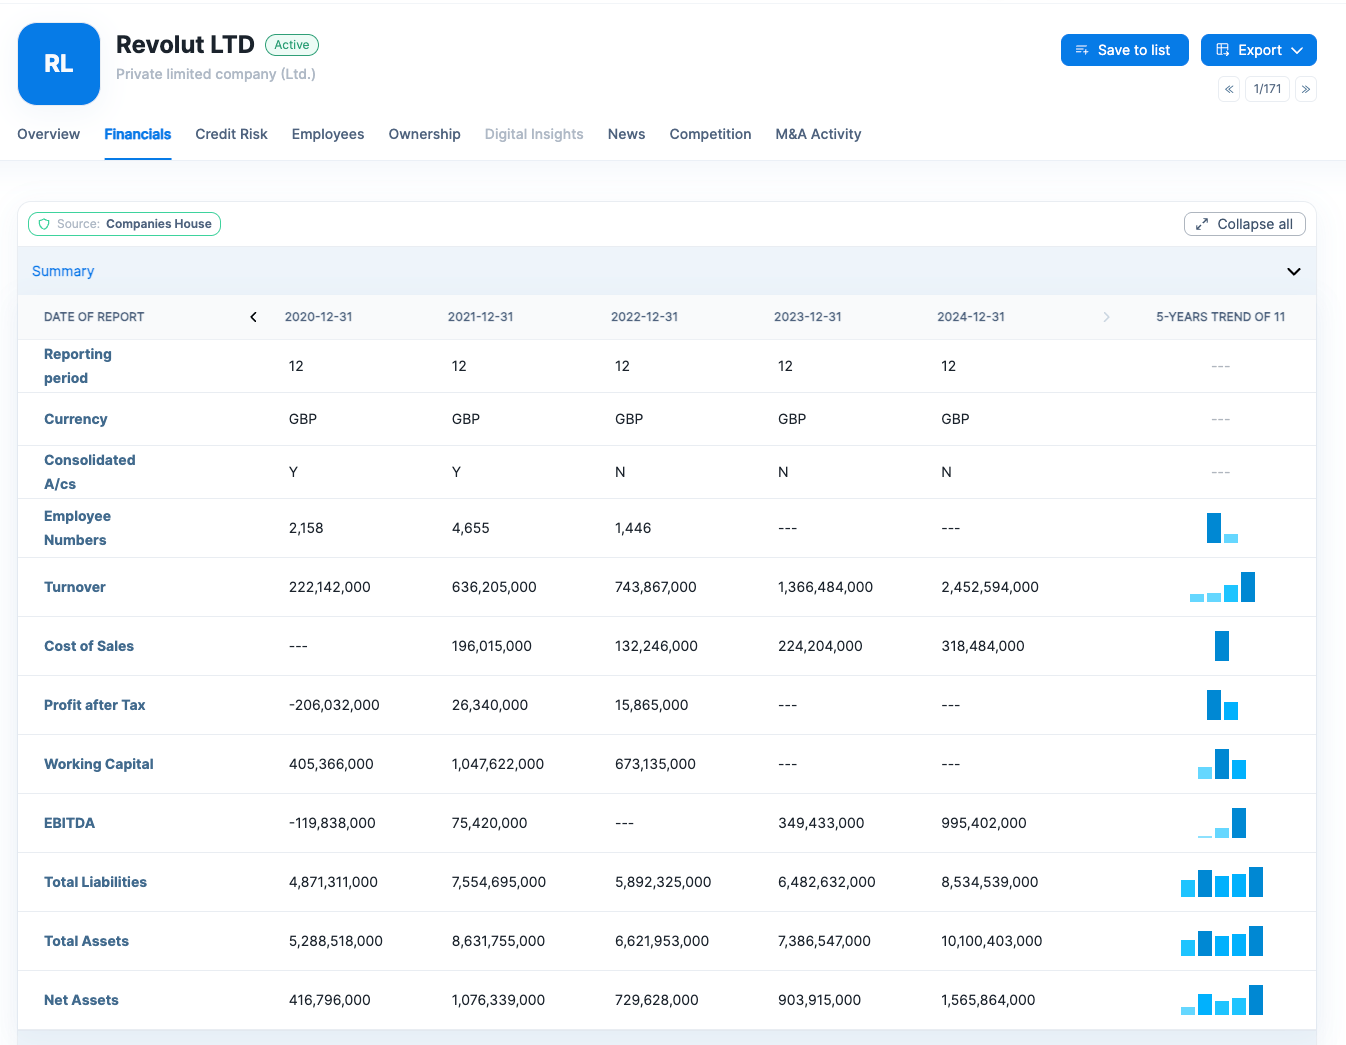
Task: Open Profit after Tax trend chart
Action: click(x=1222, y=705)
